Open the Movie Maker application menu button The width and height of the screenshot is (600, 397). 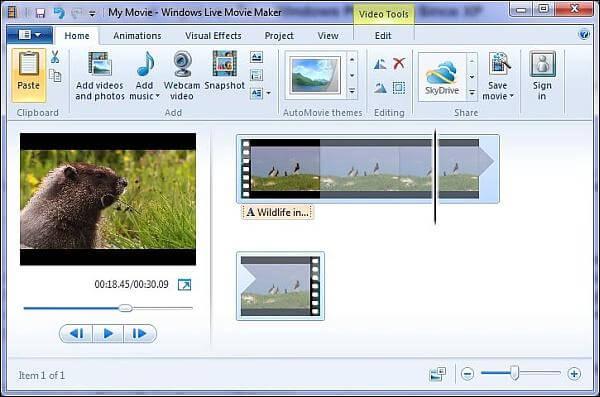click(x=30, y=35)
